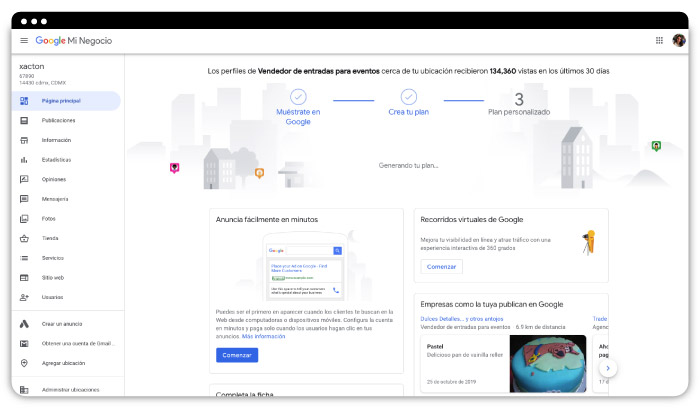The height and width of the screenshot is (408, 700).
Task: Click the Opiniones review icon
Action: (x=24, y=179)
